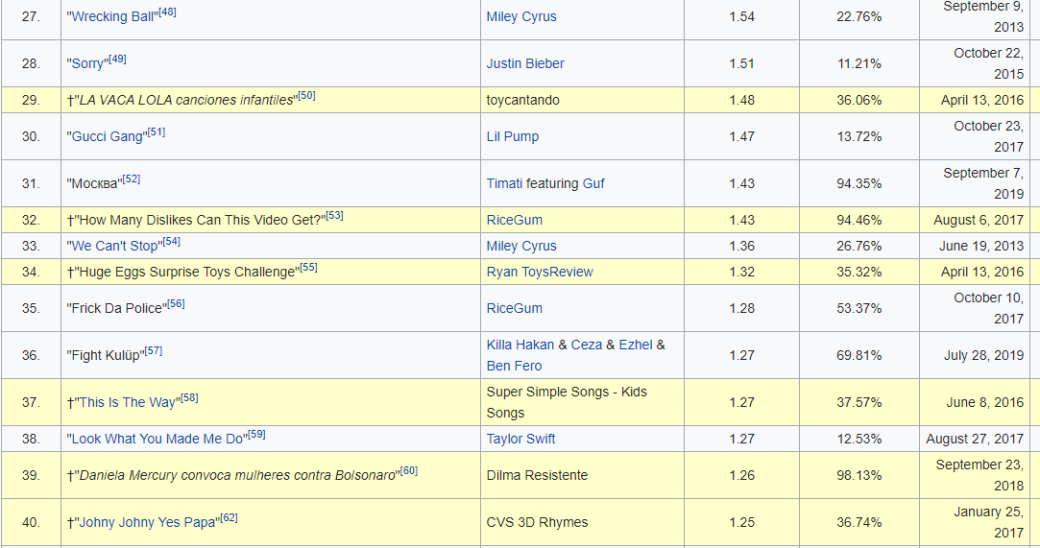Open the "Gucci Gang" song link
This screenshot has height=548, width=1040.
coord(107,137)
